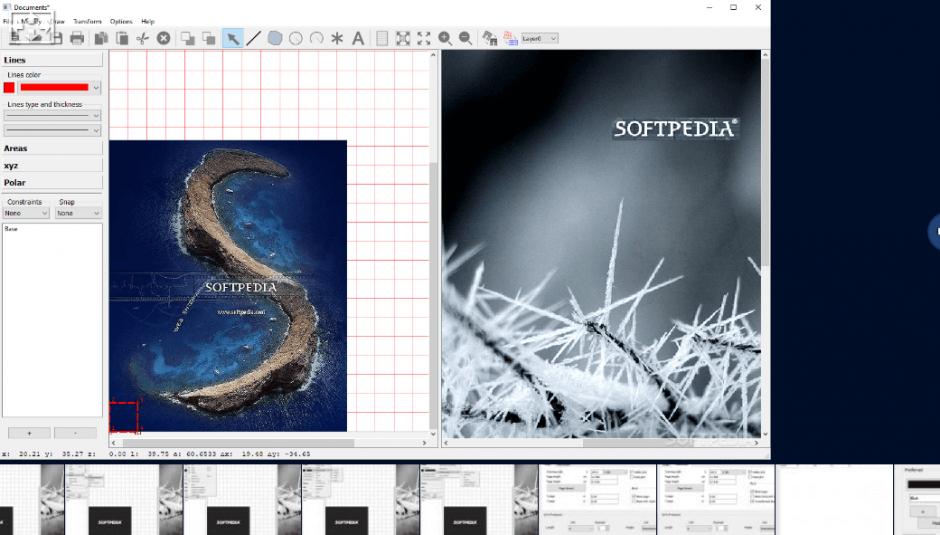This screenshot has width=940, height=535.
Task: Open the fourth thumbnail in the bottom strip
Action: (360, 500)
